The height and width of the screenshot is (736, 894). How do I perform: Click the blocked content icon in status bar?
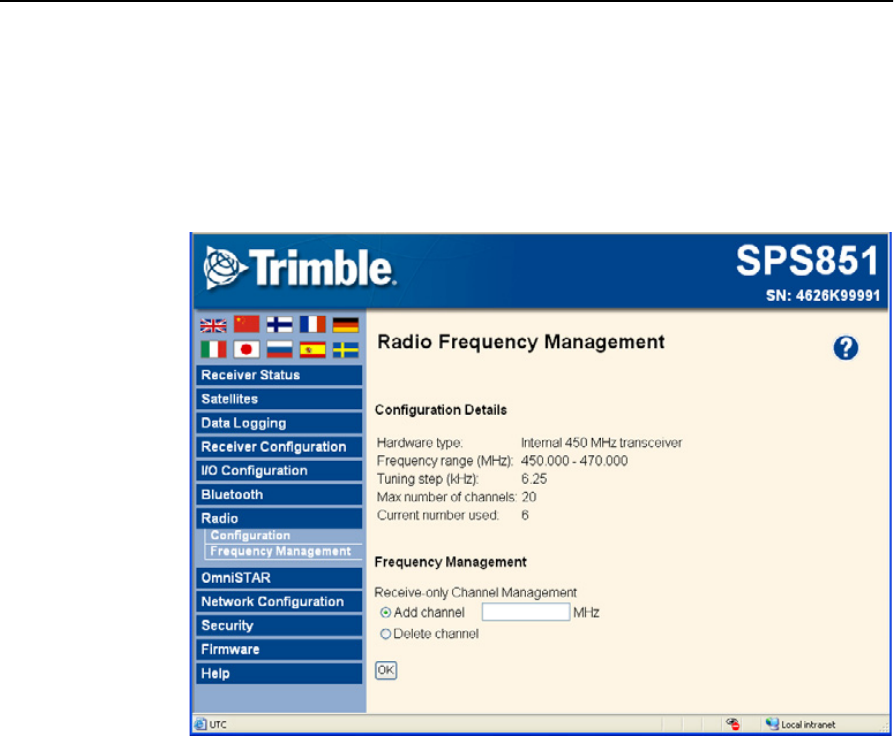(733, 724)
